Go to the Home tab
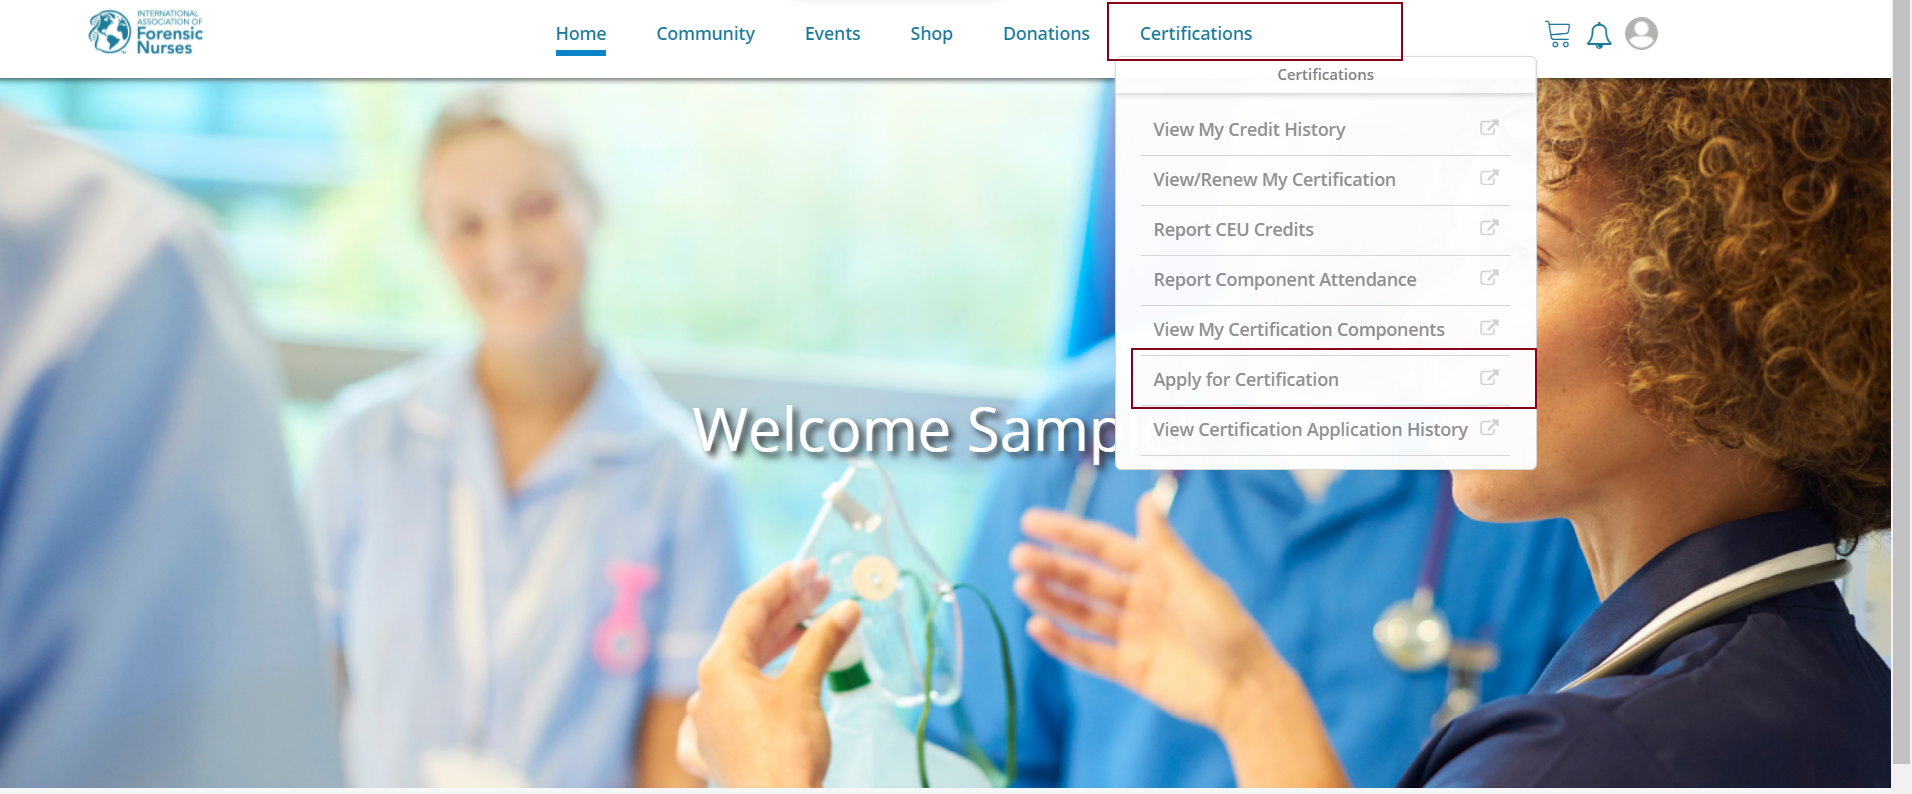The image size is (1912, 794). click(x=581, y=34)
